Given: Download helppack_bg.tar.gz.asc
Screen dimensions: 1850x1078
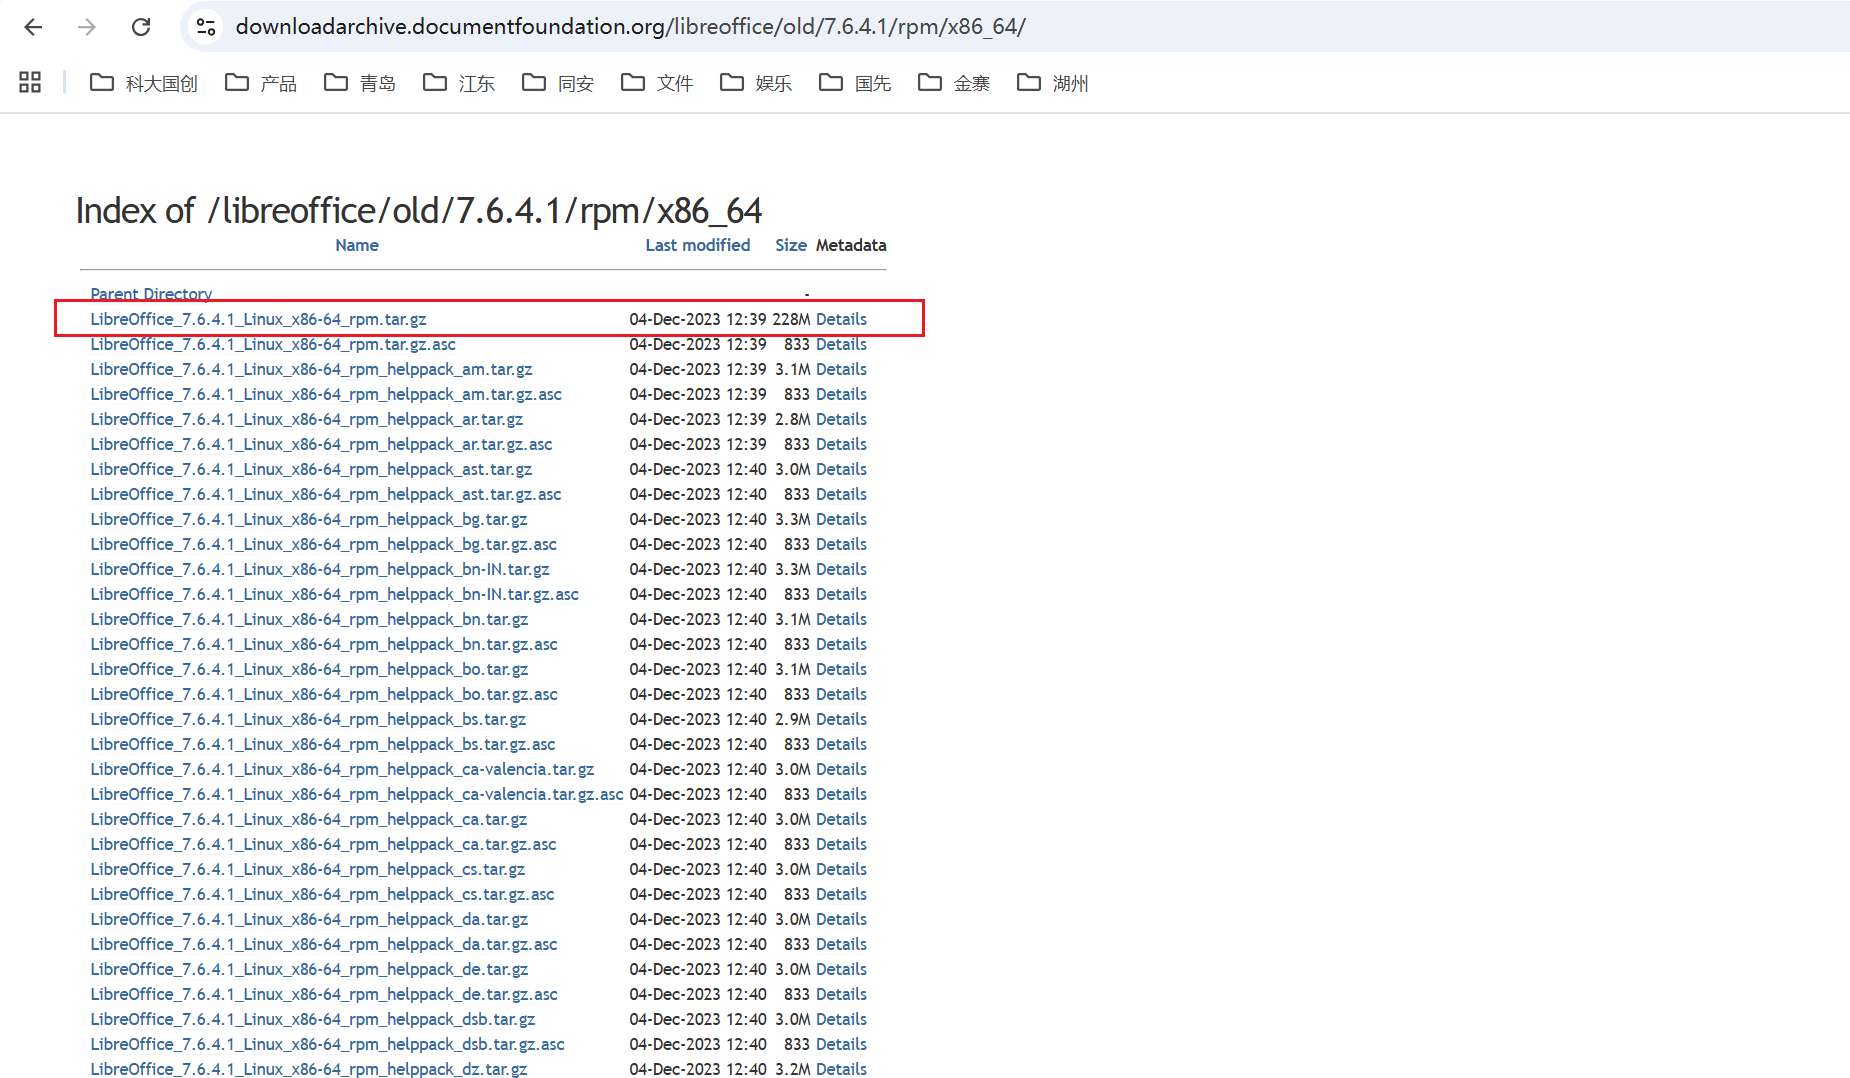Looking at the screenshot, I should pyautogui.click(x=324, y=544).
